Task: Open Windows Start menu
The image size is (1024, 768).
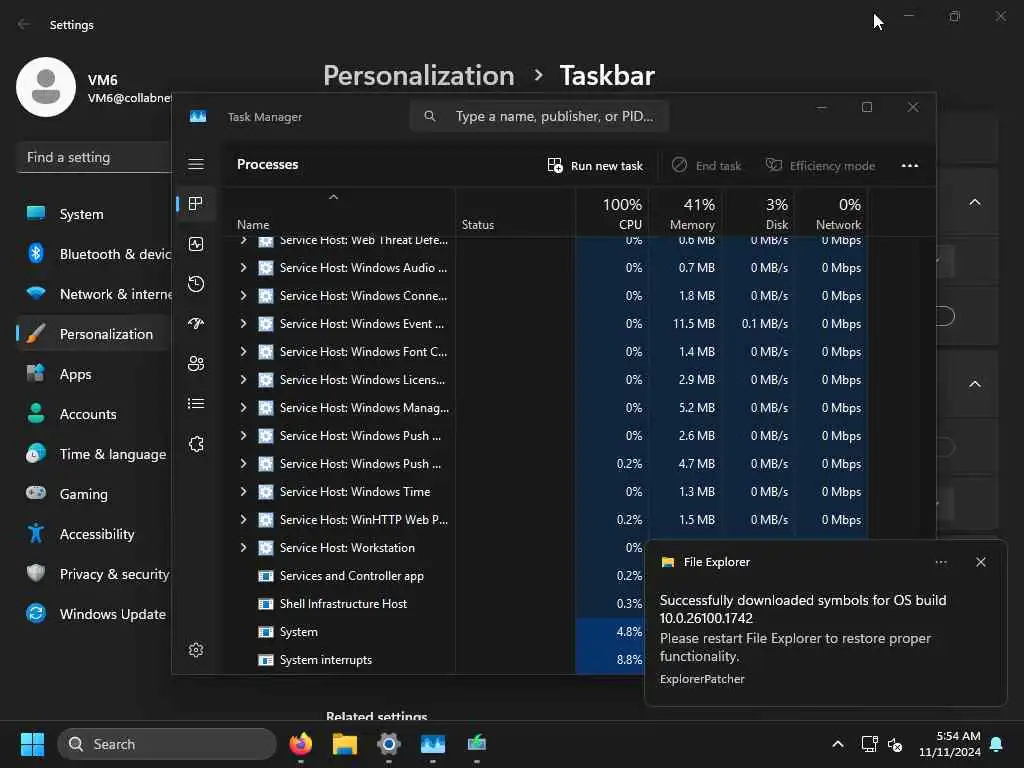Action: click(32, 744)
